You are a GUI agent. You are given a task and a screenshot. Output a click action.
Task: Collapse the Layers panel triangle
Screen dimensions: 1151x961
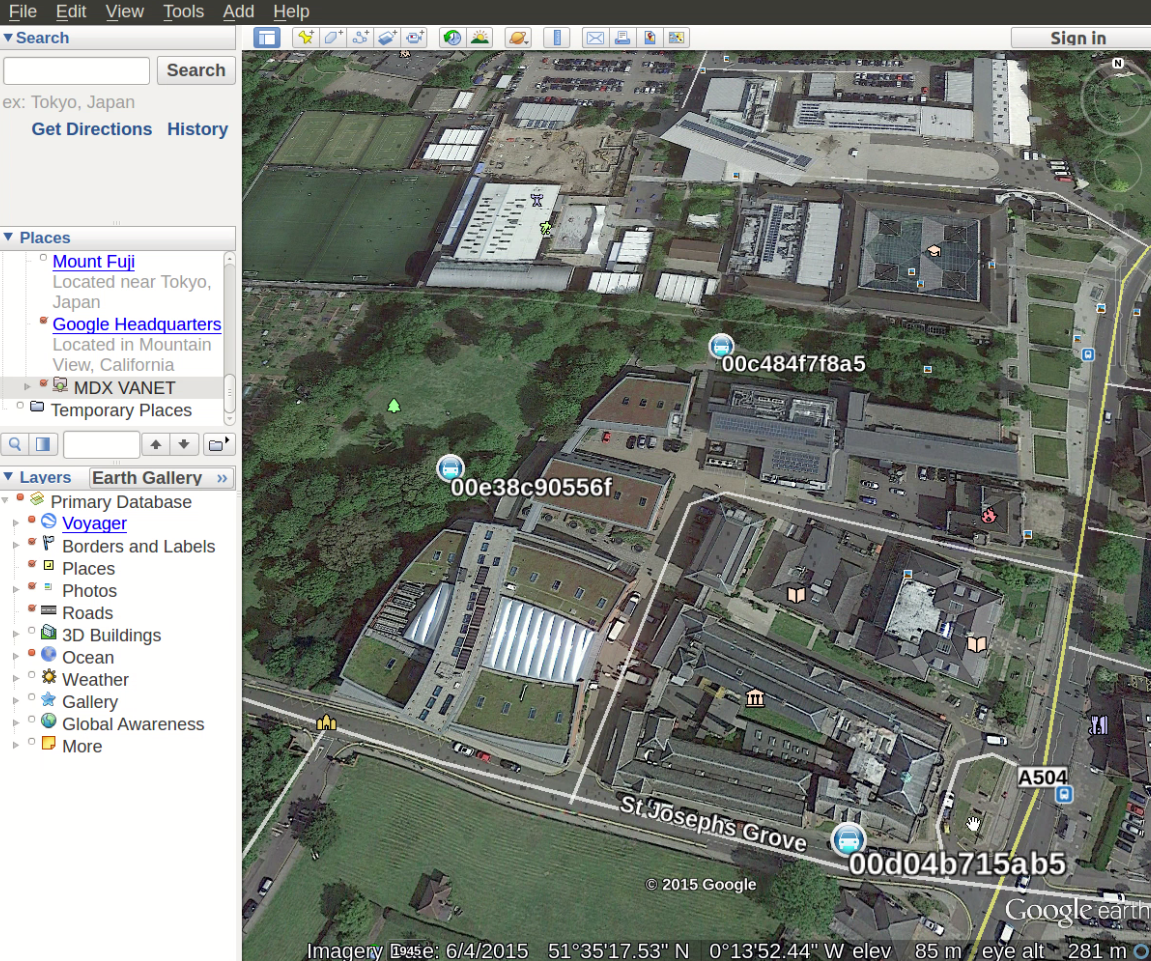(x=8, y=476)
